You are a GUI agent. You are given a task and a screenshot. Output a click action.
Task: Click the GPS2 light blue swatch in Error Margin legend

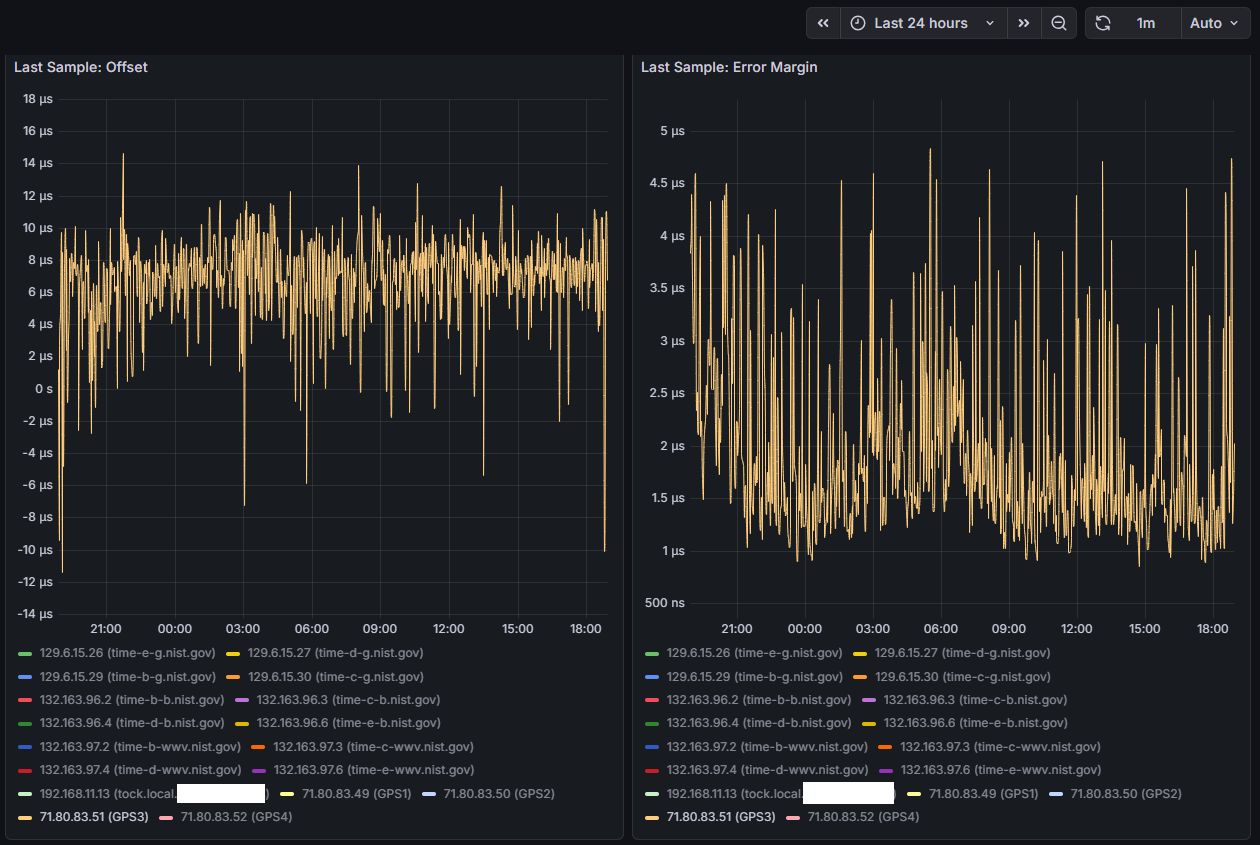(x=1056, y=794)
